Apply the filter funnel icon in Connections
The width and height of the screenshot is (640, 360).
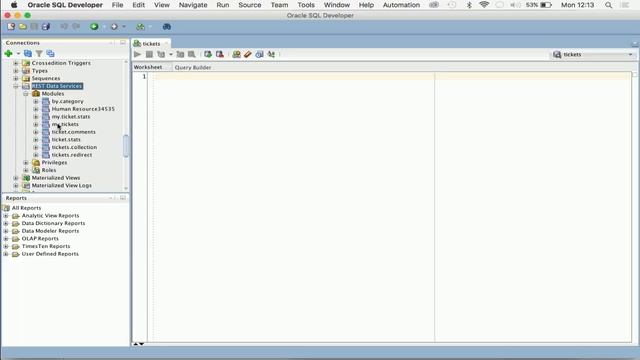(39, 53)
